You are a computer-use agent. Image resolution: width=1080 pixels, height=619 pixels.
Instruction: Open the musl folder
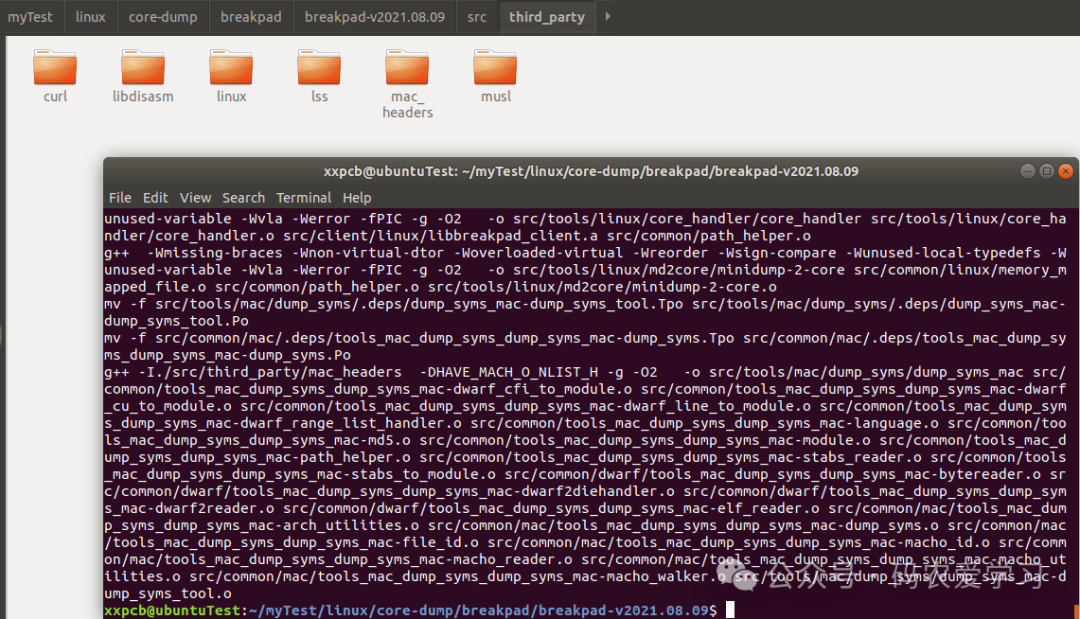[x=495, y=76]
